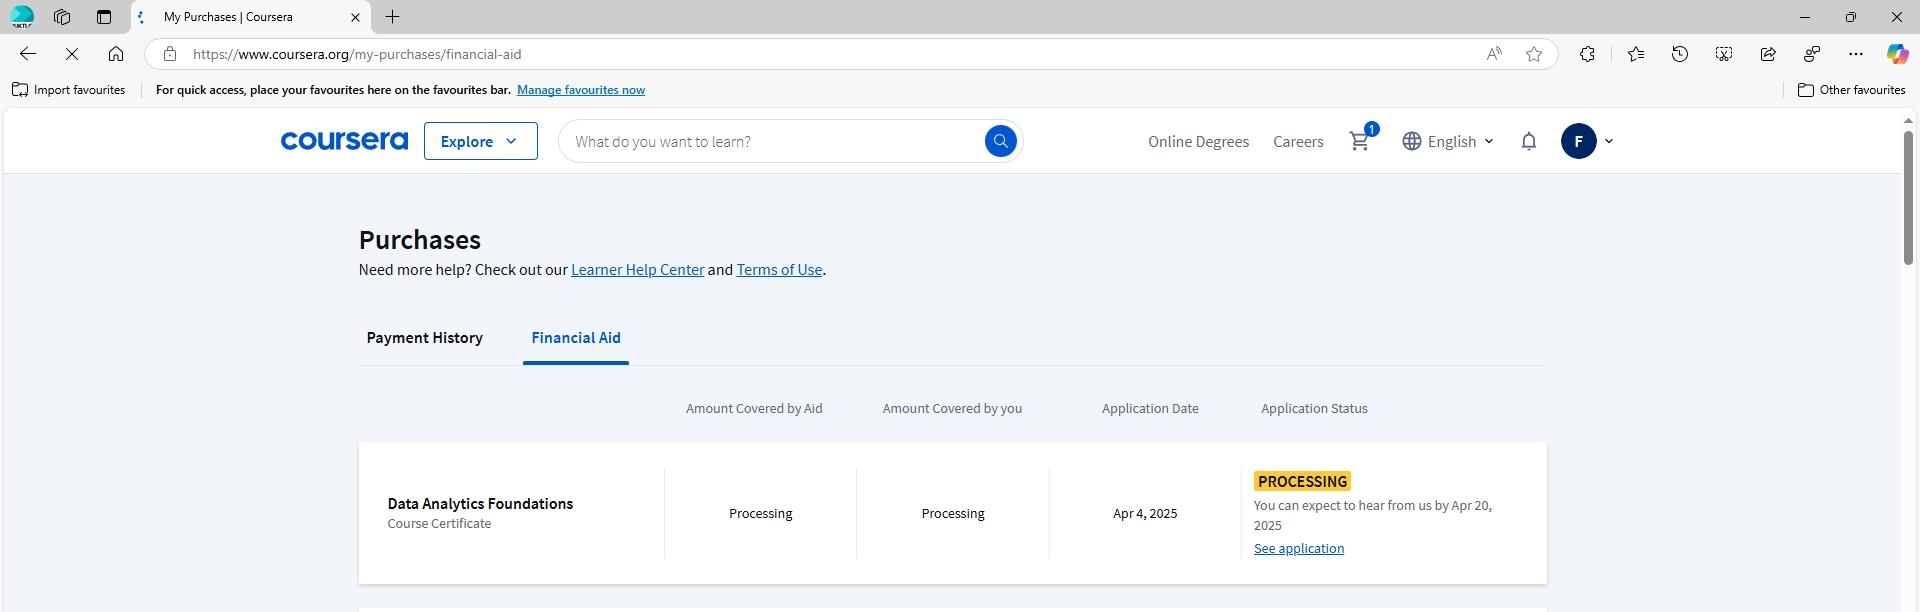Open the workspaces icon in title bar
This screenshot has height=612, width=1920.
click(62, 17)
